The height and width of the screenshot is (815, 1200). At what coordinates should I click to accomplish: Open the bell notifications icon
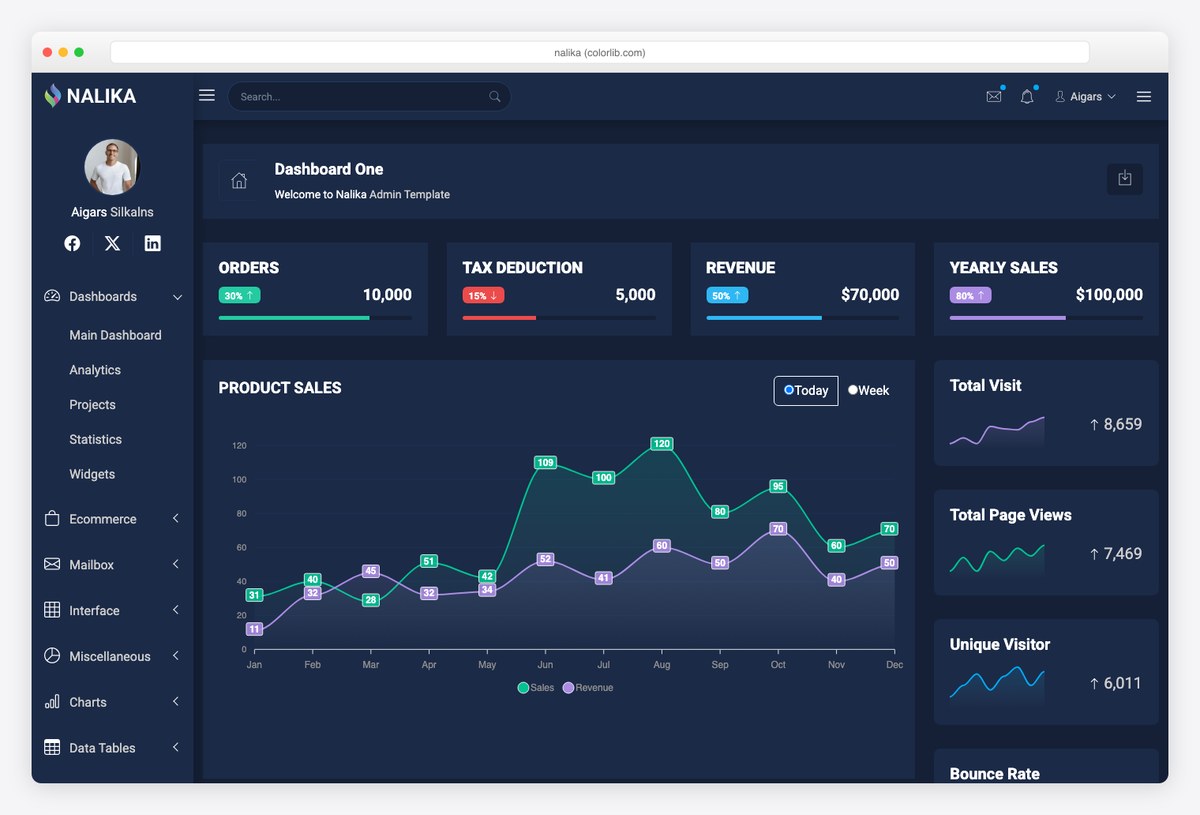[x=1027, y=97]
